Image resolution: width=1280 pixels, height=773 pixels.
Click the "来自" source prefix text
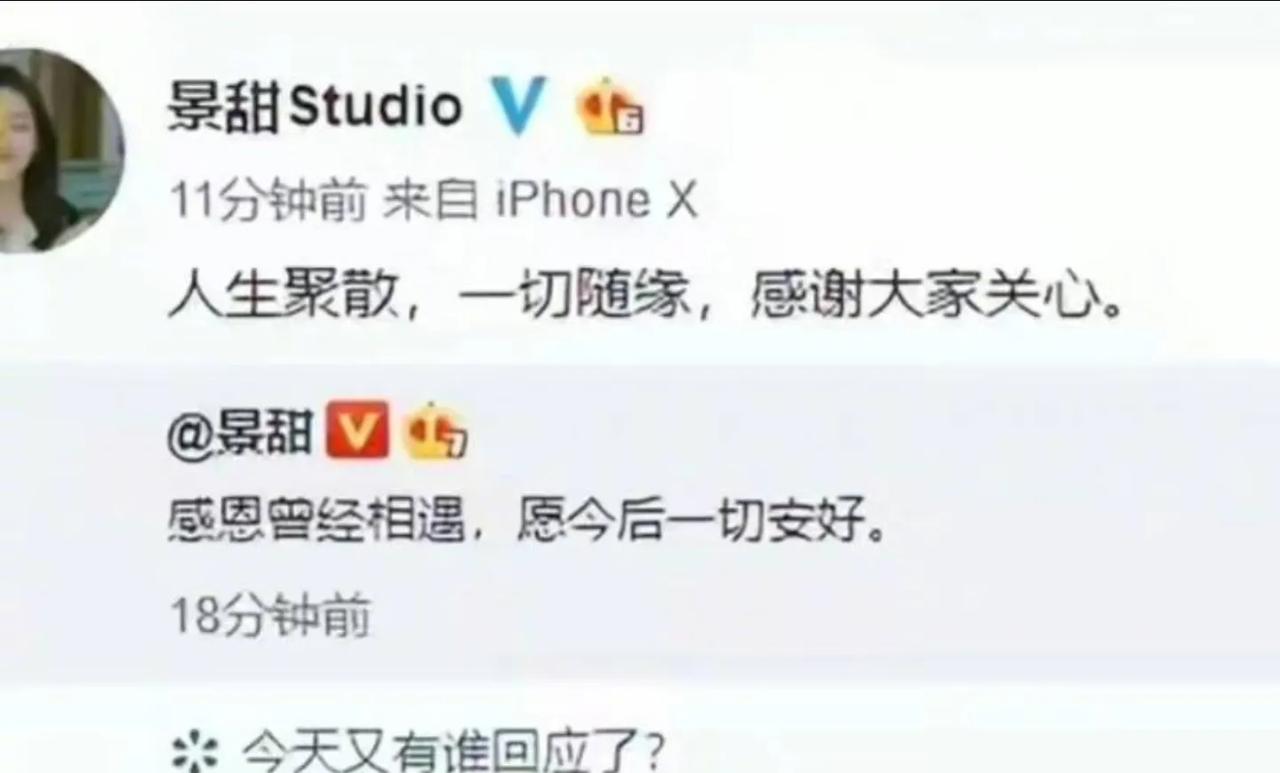point(430,202)
